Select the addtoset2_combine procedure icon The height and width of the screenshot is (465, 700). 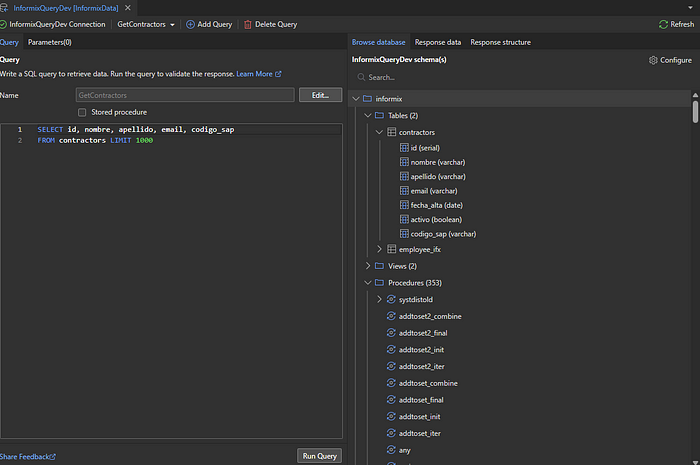[x=392, y=316]
